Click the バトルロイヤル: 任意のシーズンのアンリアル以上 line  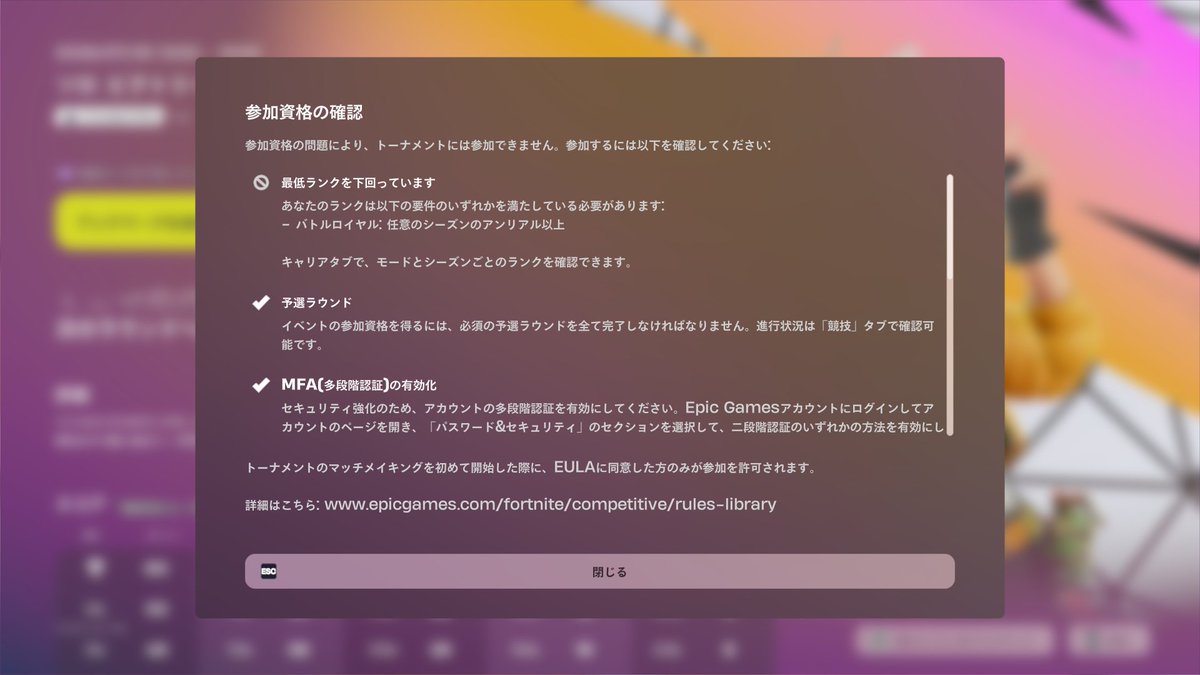(x=423, y=224)
